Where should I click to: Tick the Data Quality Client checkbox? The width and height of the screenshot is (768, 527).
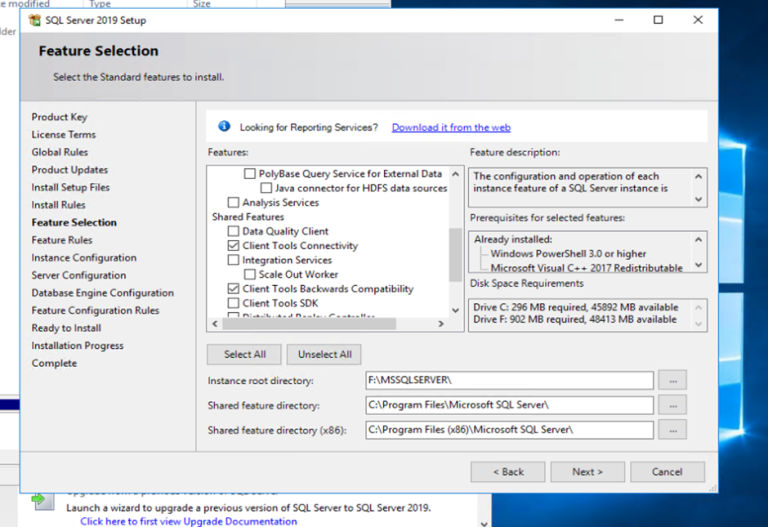[234, 231]
